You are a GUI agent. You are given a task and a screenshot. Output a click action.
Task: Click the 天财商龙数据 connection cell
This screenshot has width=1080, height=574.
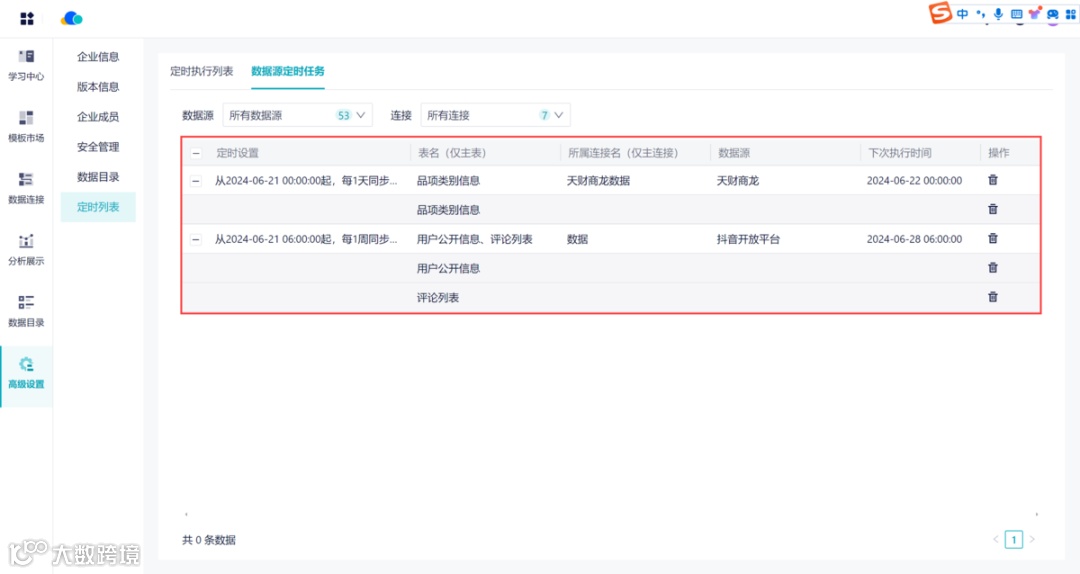pos(599,181)
